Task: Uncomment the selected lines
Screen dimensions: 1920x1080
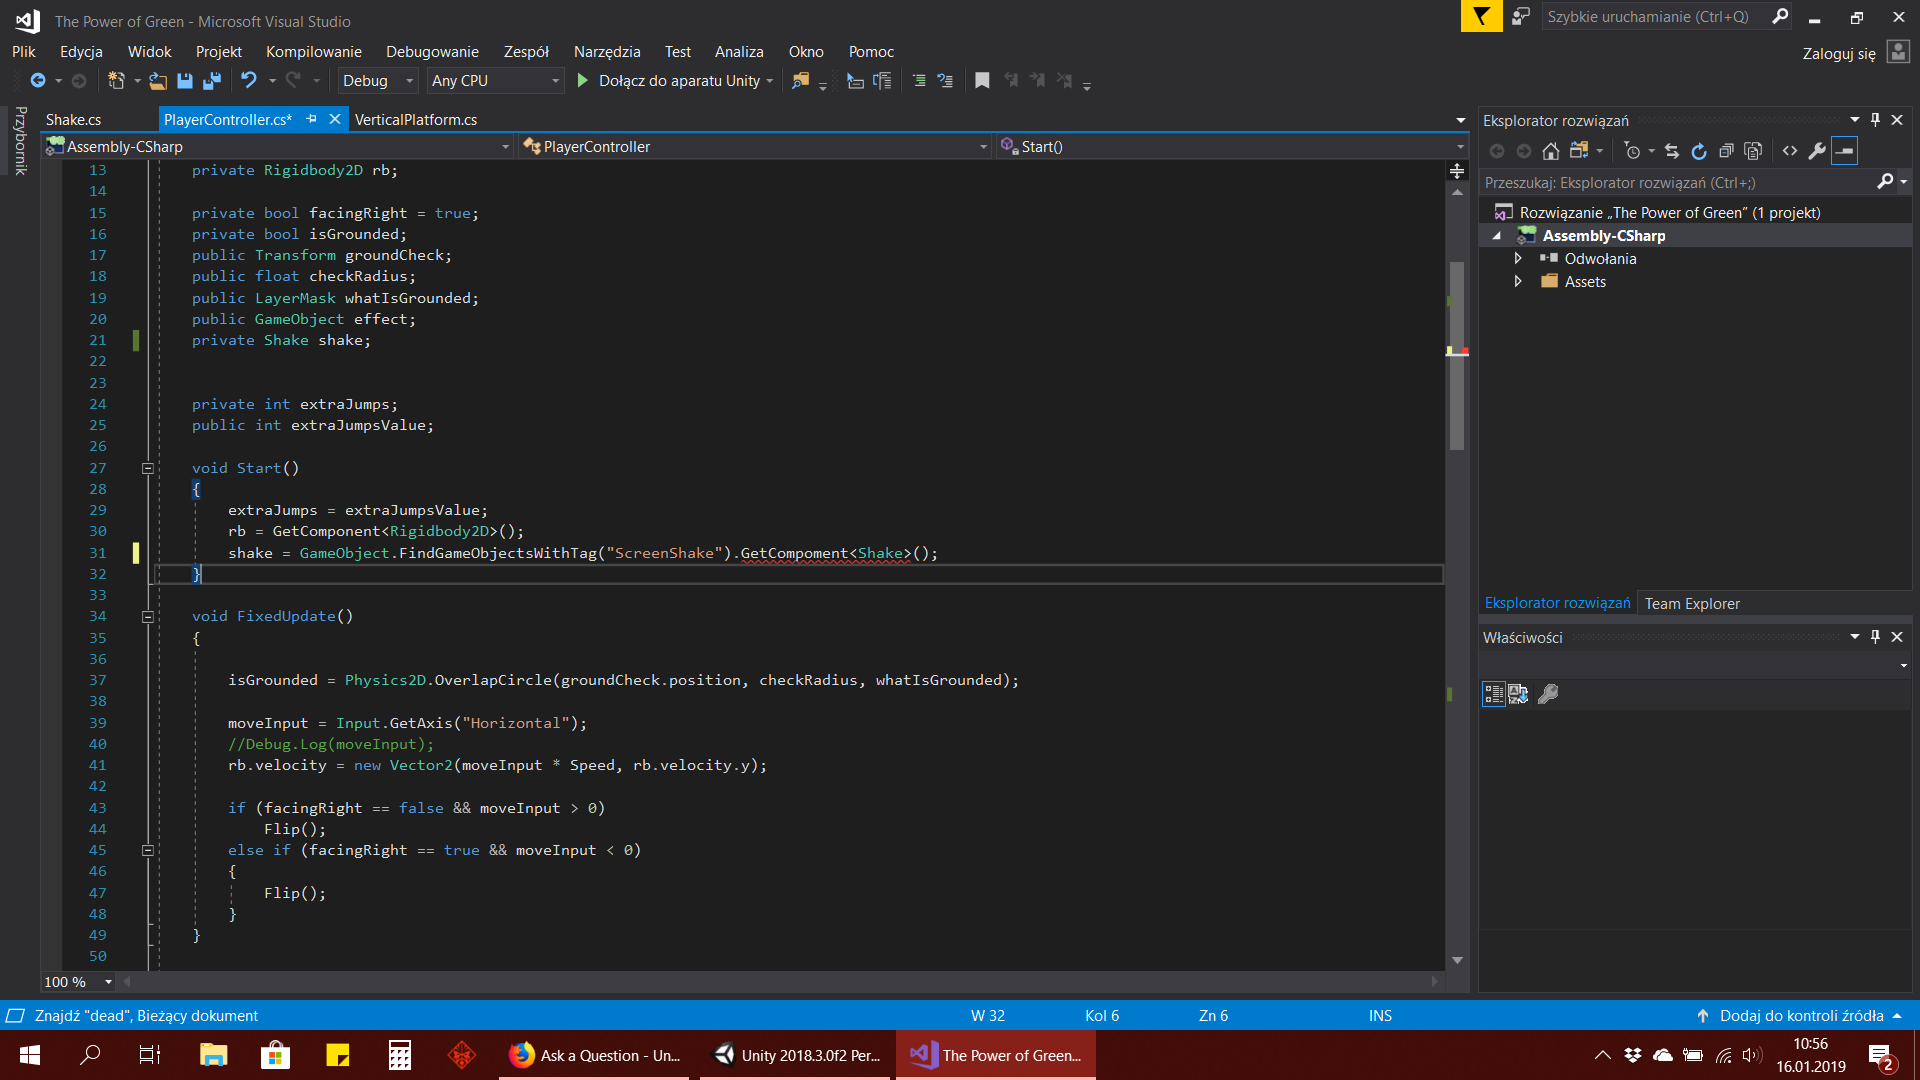Action: pyautogui.click(x=945, y=81)
